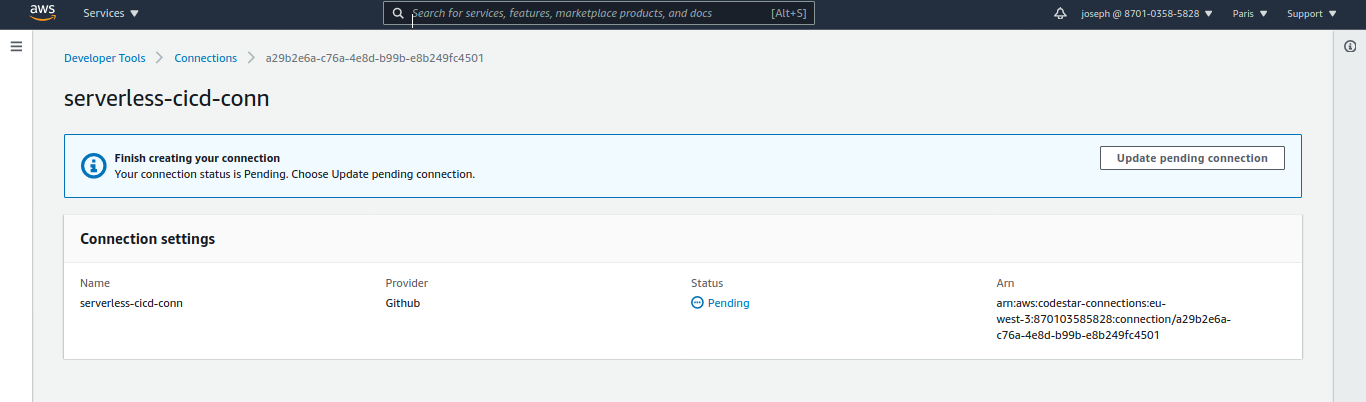Click Update pending connection button
This screenshot has height=402, width=1366.
[x=1192, y=158]
